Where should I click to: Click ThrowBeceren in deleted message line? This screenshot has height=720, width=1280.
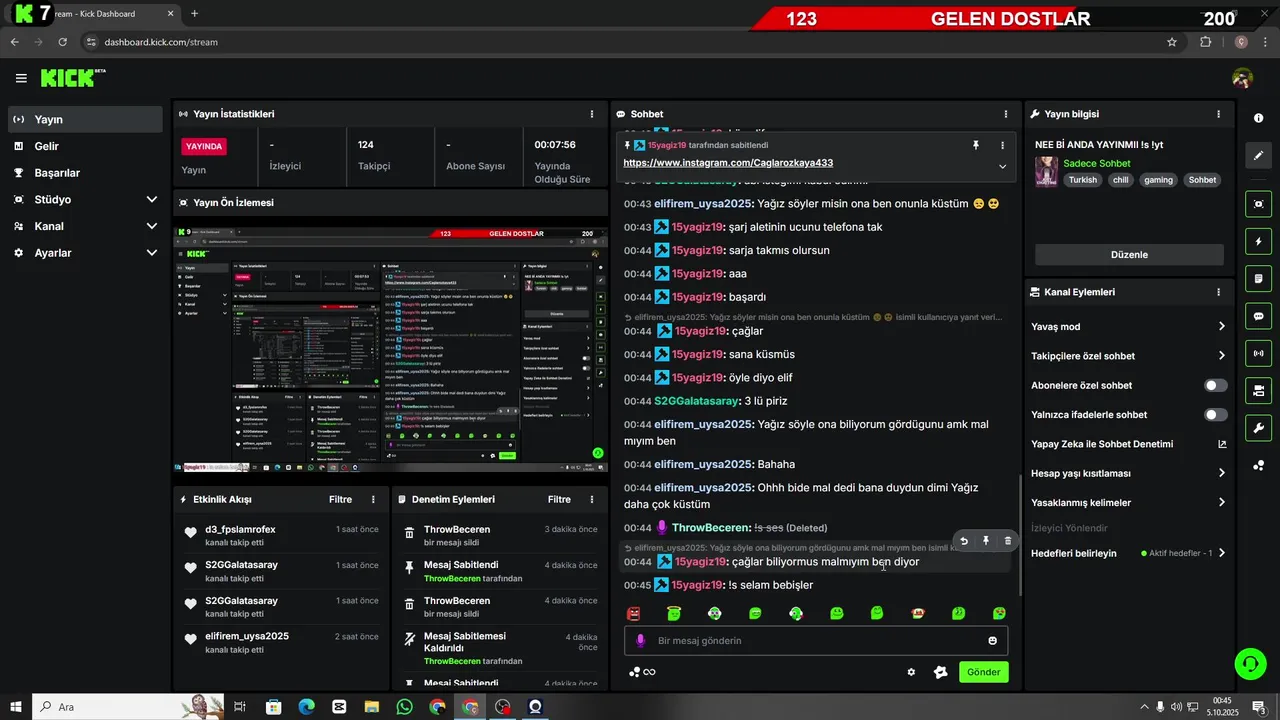(711, 527)
